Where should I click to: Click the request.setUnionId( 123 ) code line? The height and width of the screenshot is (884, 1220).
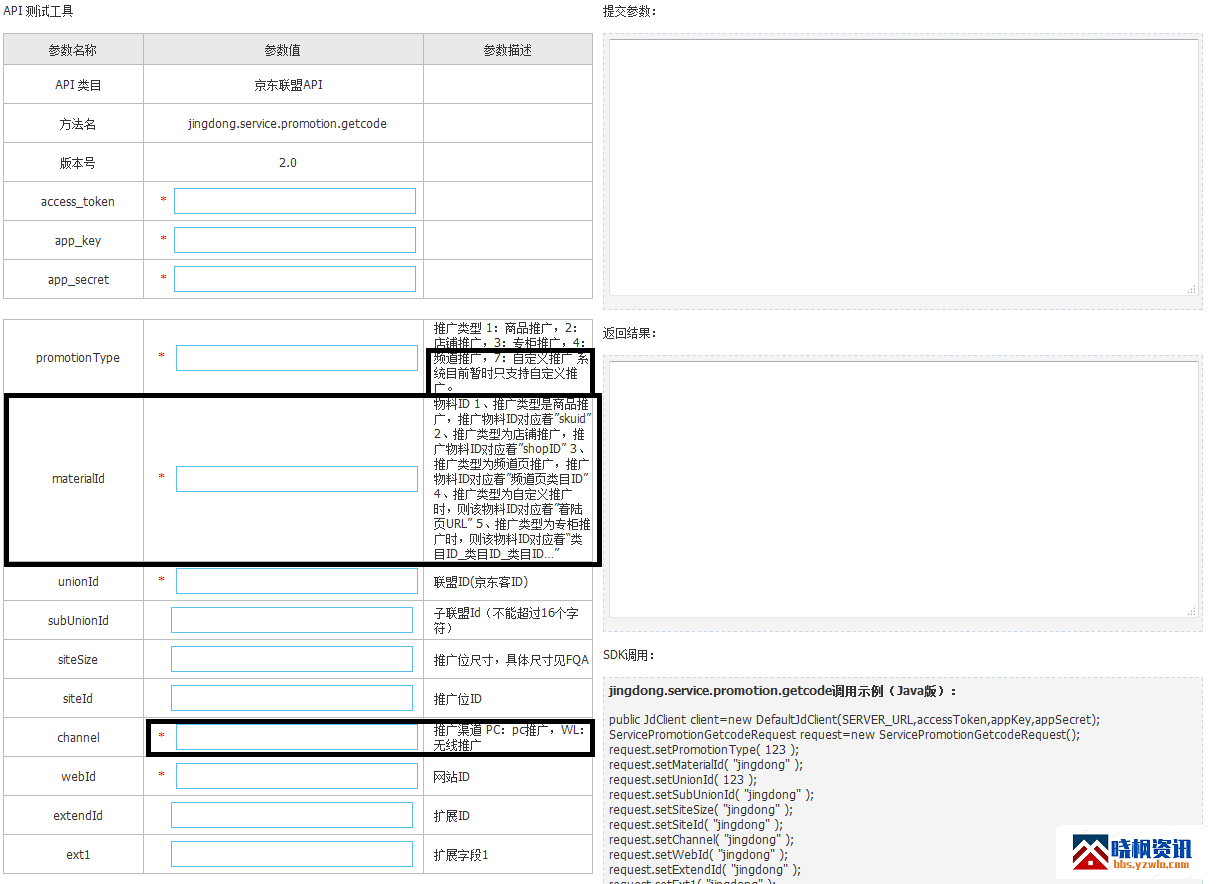[683, 780]
